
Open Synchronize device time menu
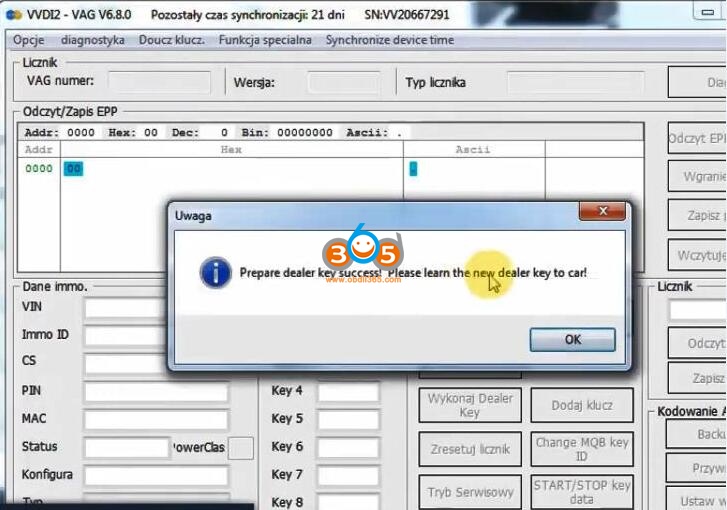[x=390, y=40]
